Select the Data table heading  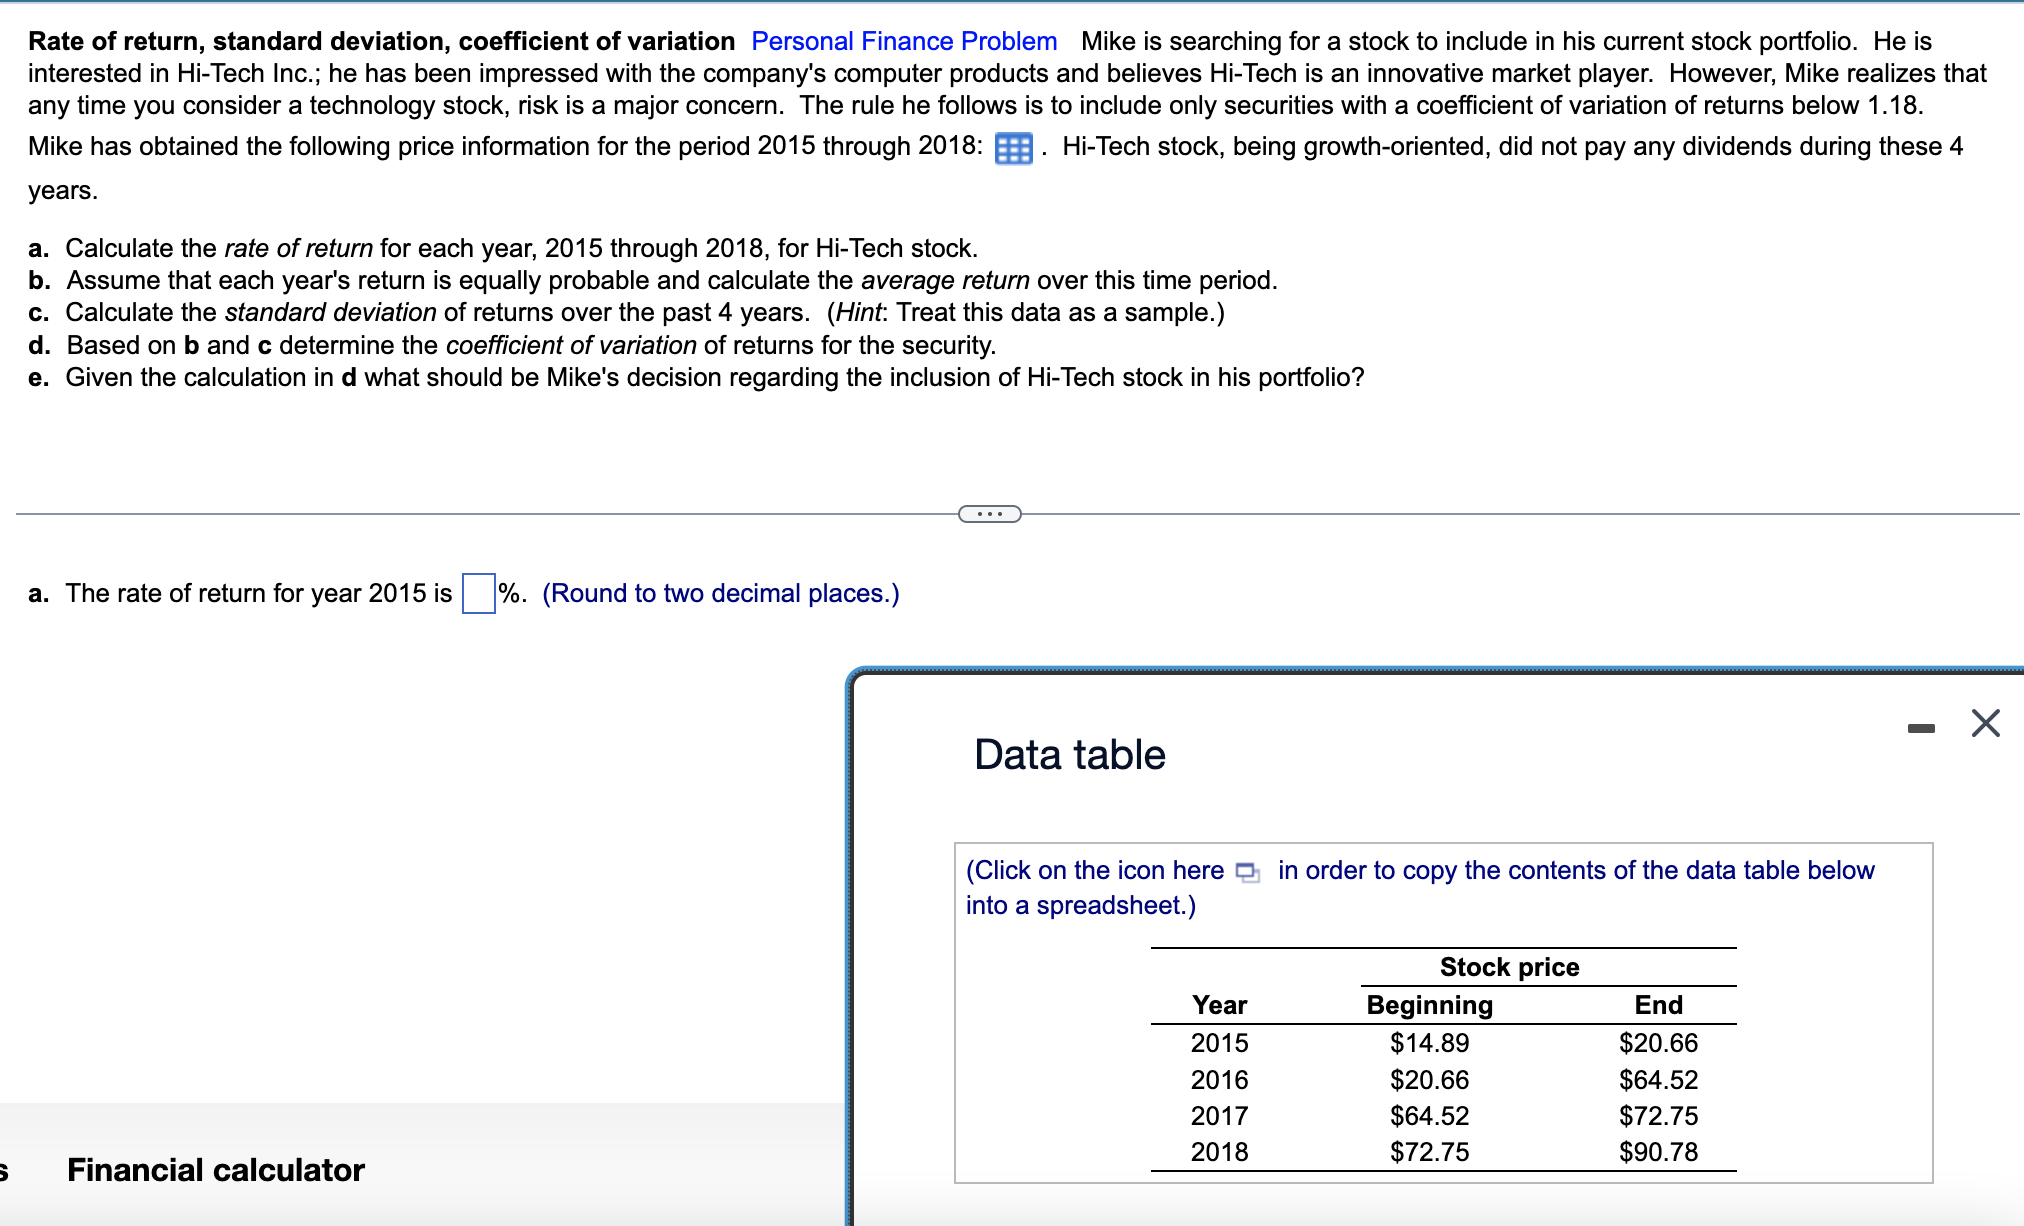point(1069,754)
